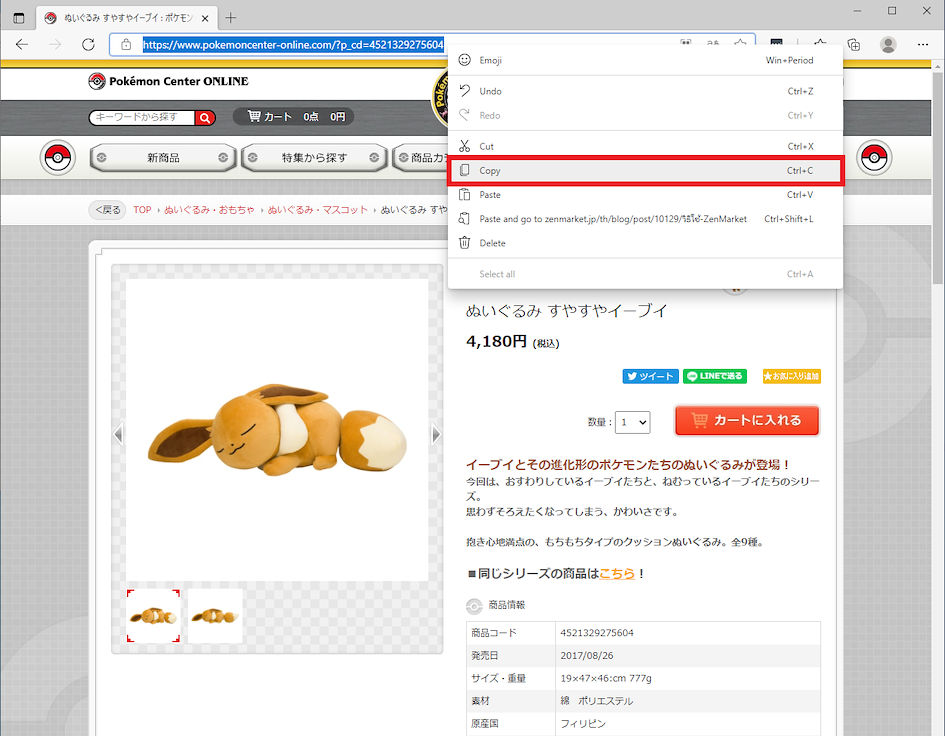Select the Eevee thumbnail with red corner marks
The width and height of the screenshot is (945, 736).
tap(153, 616)
